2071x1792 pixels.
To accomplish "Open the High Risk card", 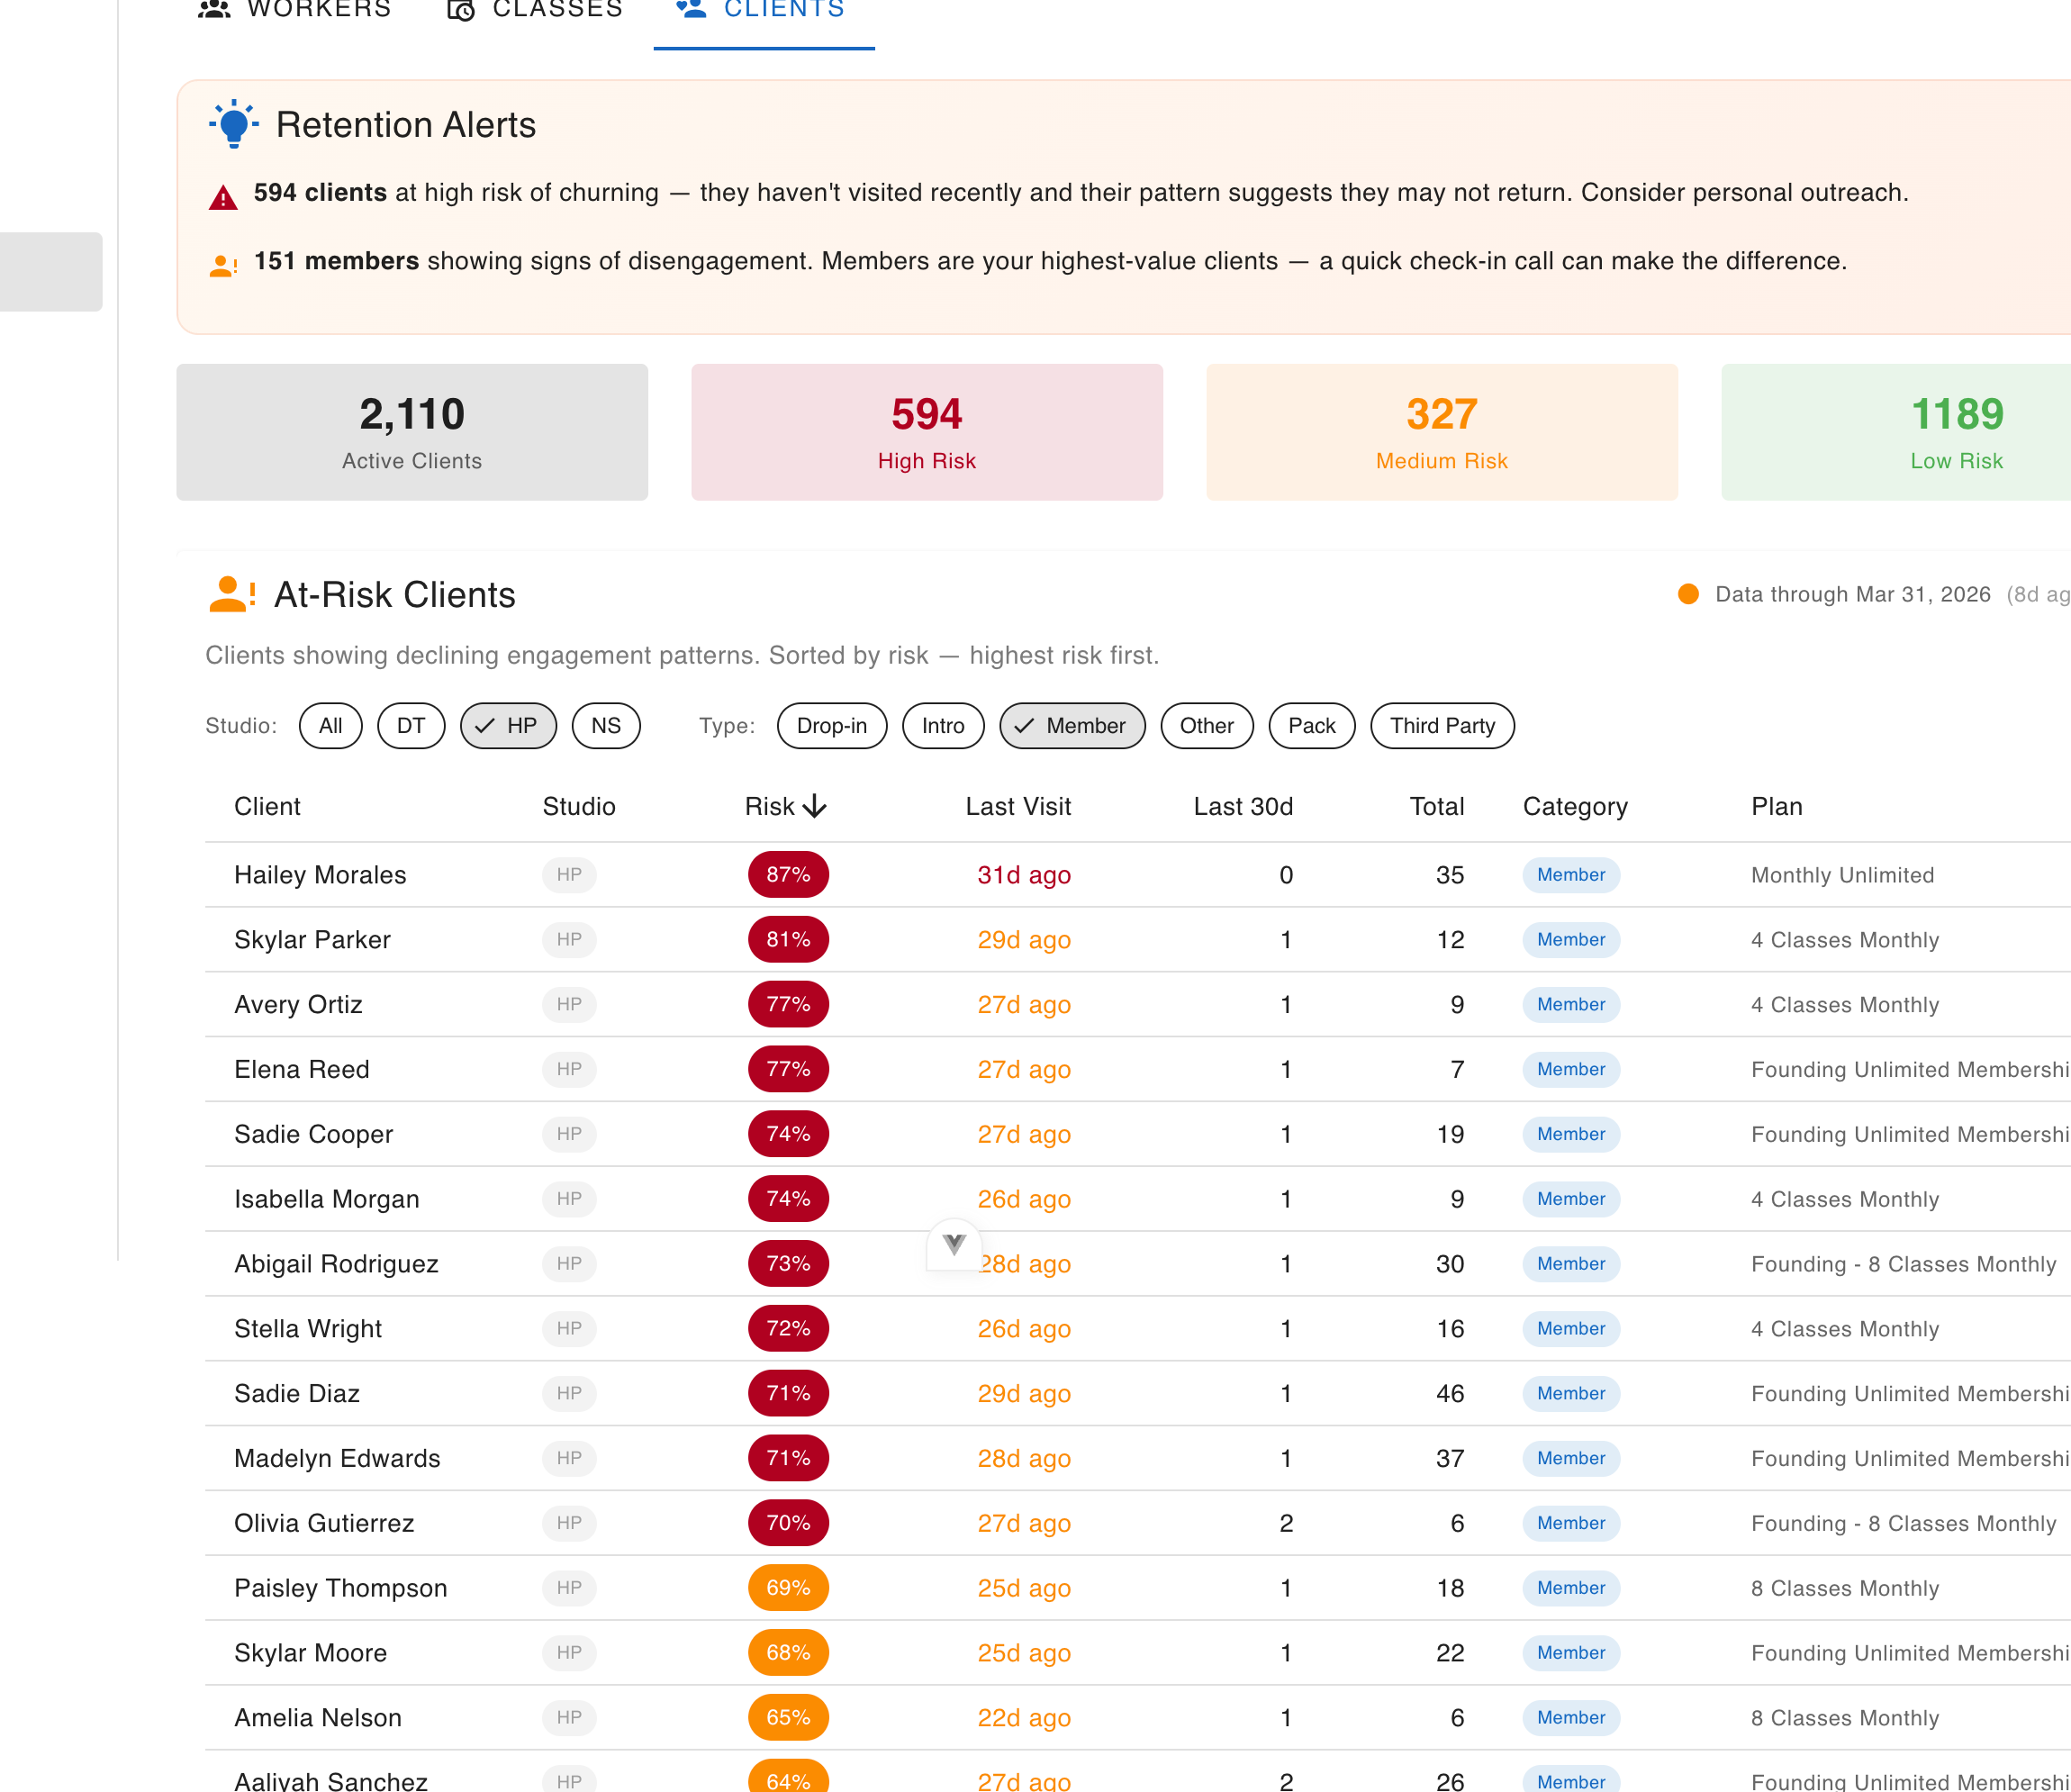I will [x=927, y=432].
